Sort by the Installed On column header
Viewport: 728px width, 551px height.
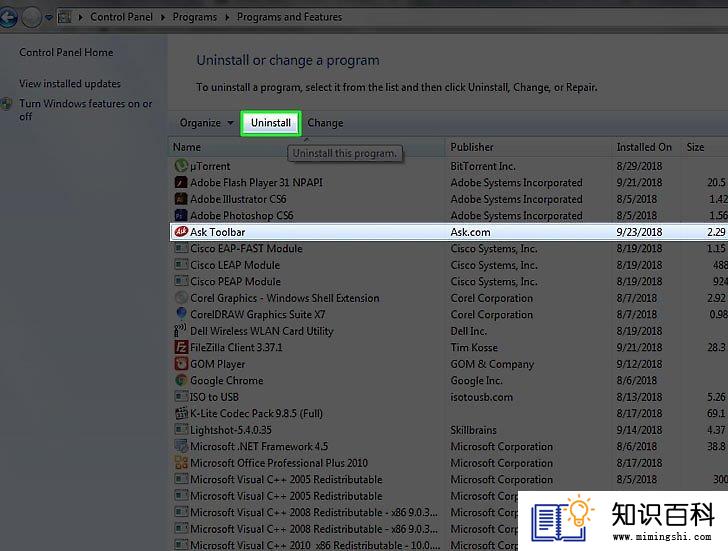tap(646, 147)
